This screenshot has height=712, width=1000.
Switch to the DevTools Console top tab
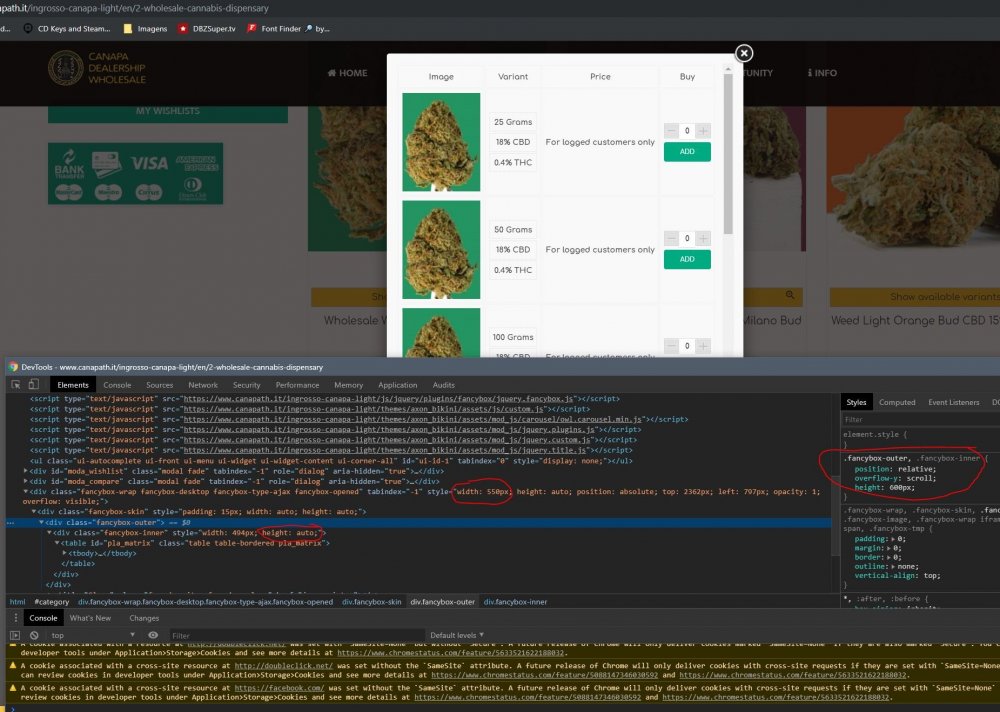pyautogui.click(x=117, y=385)
